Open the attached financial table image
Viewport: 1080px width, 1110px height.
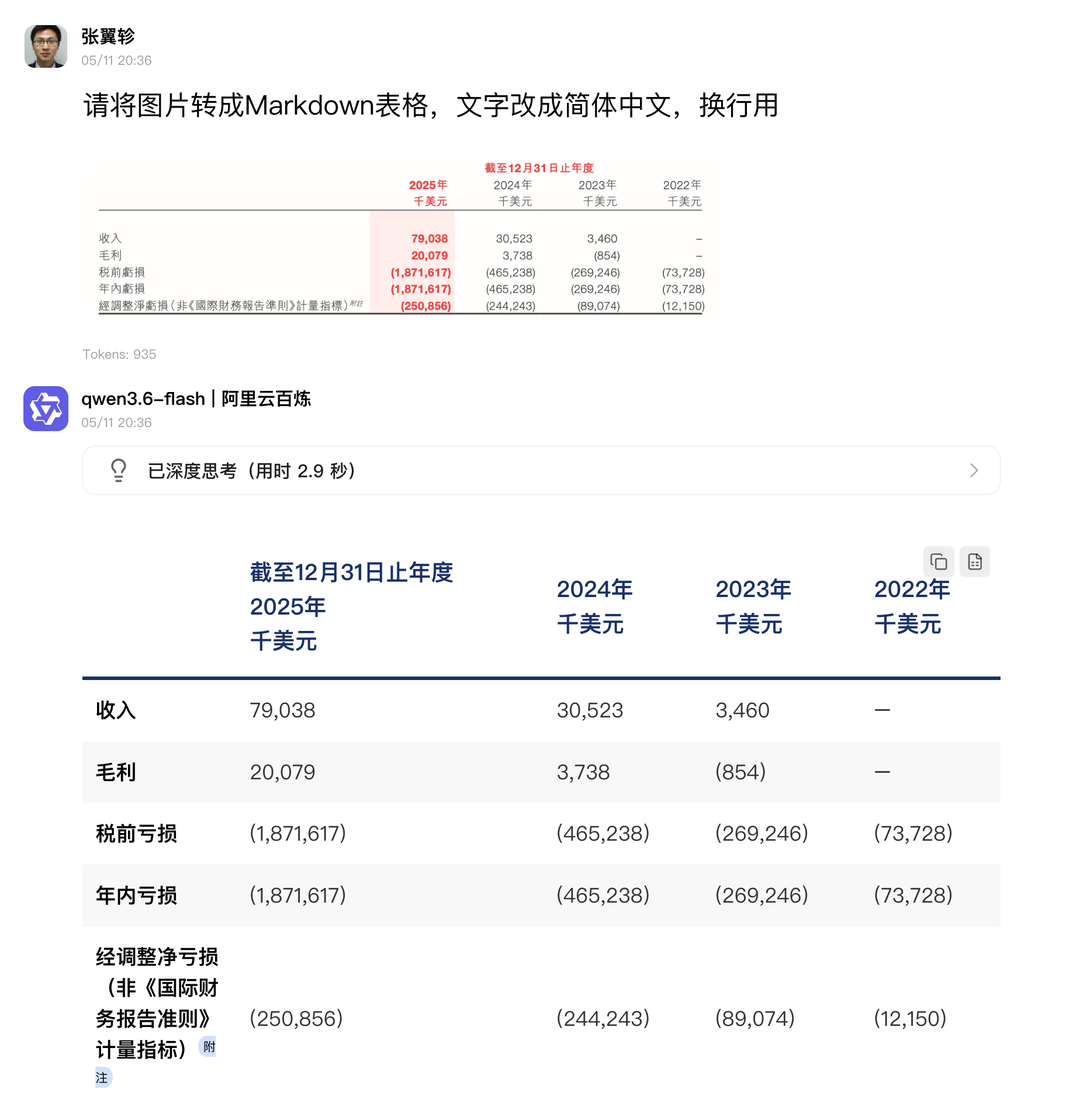(x=401, y=236)
